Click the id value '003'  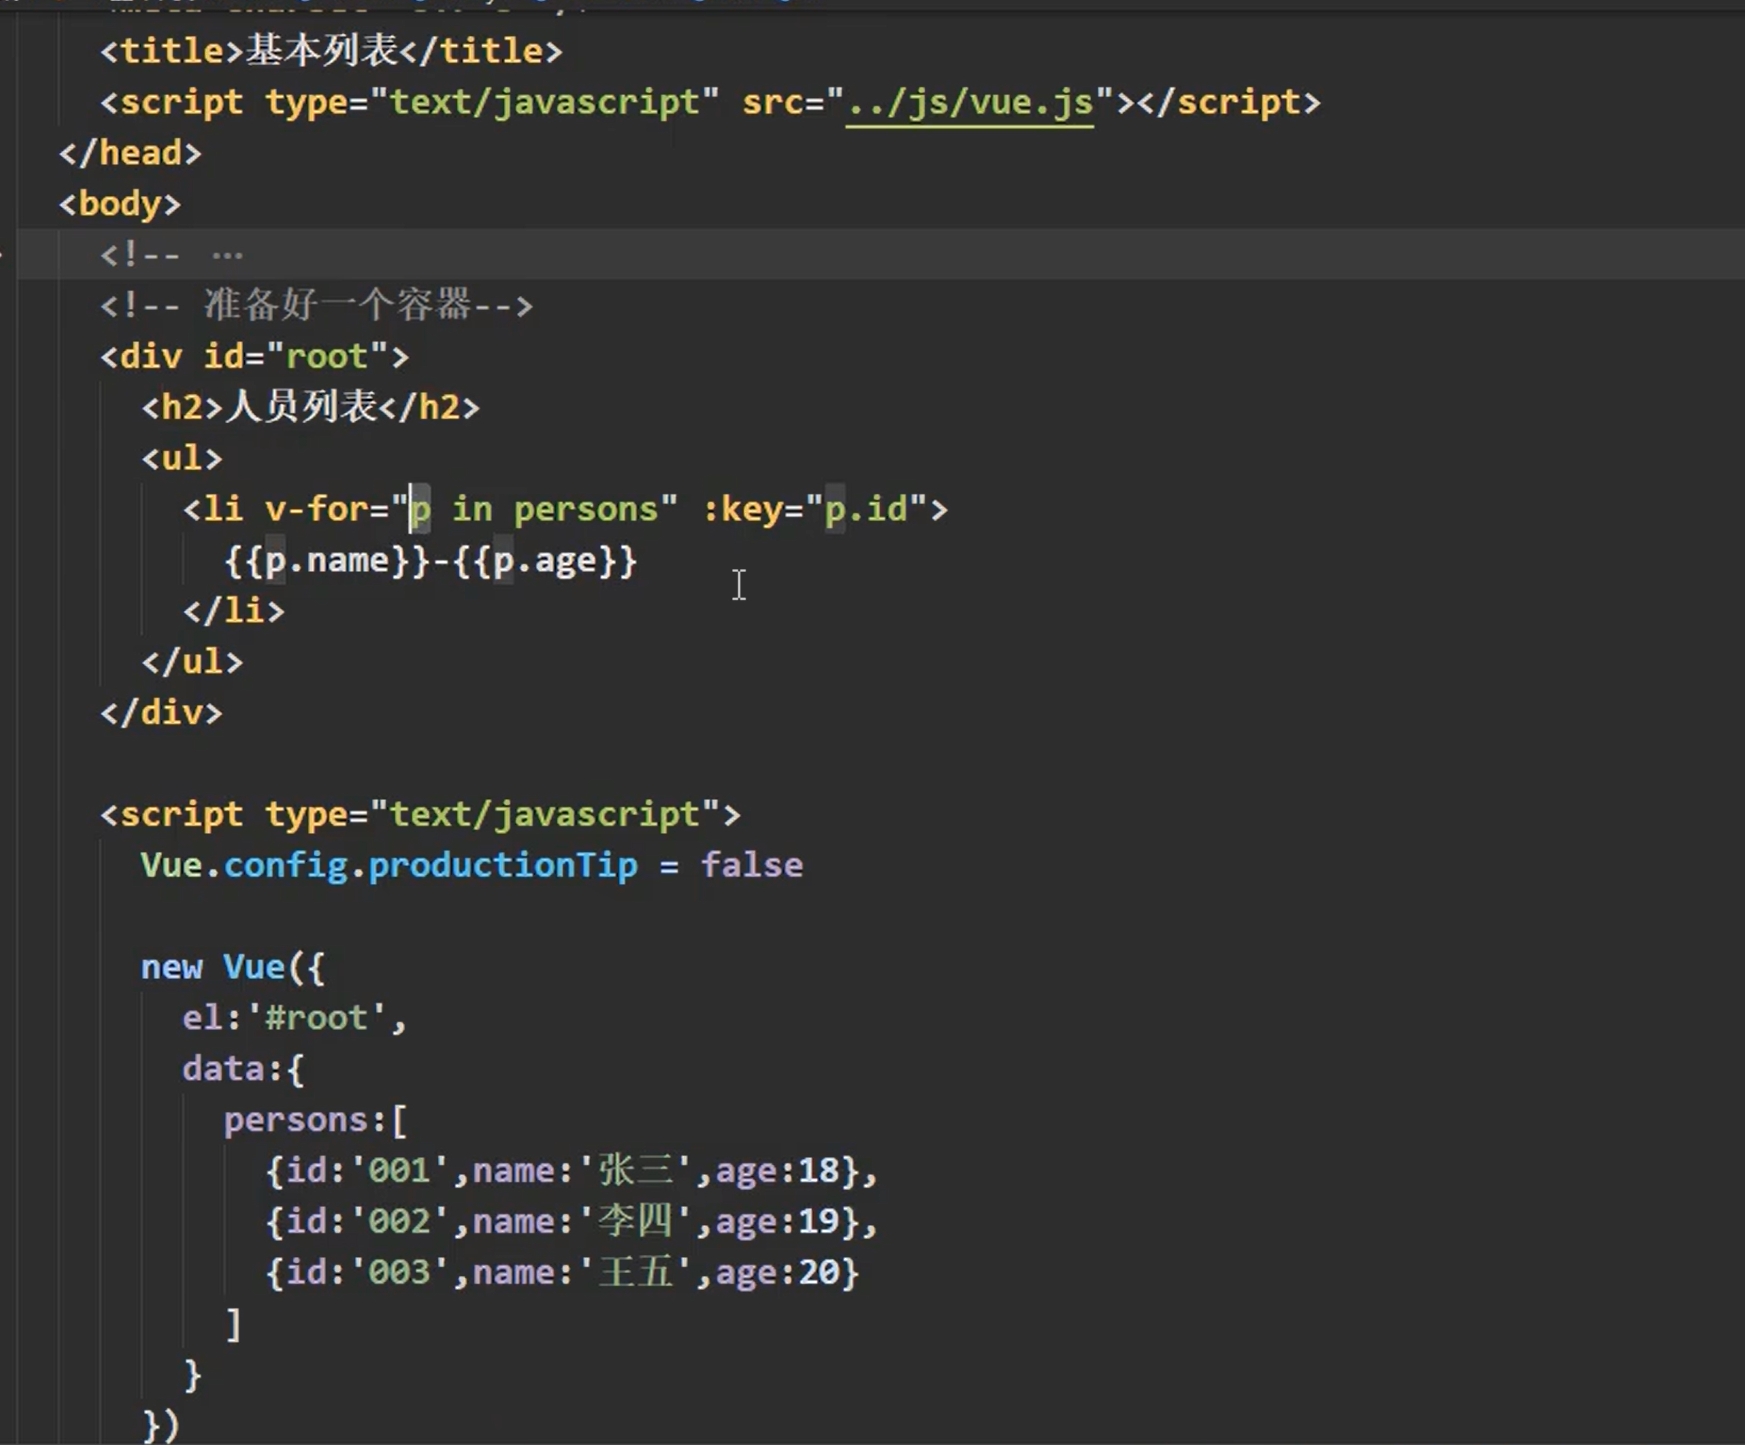[399, 1273]
